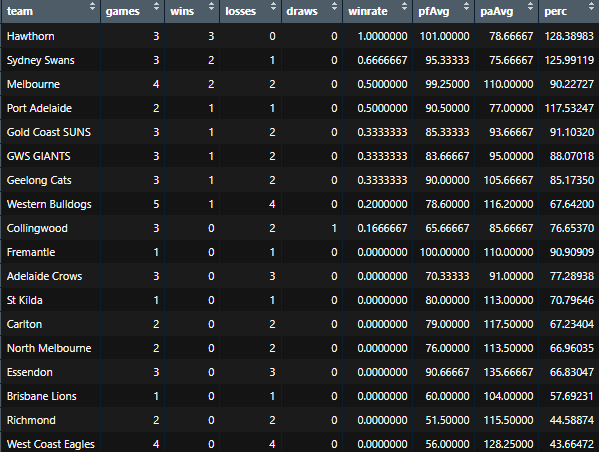Click Collingwood's draws value 1

coord(334,228)
